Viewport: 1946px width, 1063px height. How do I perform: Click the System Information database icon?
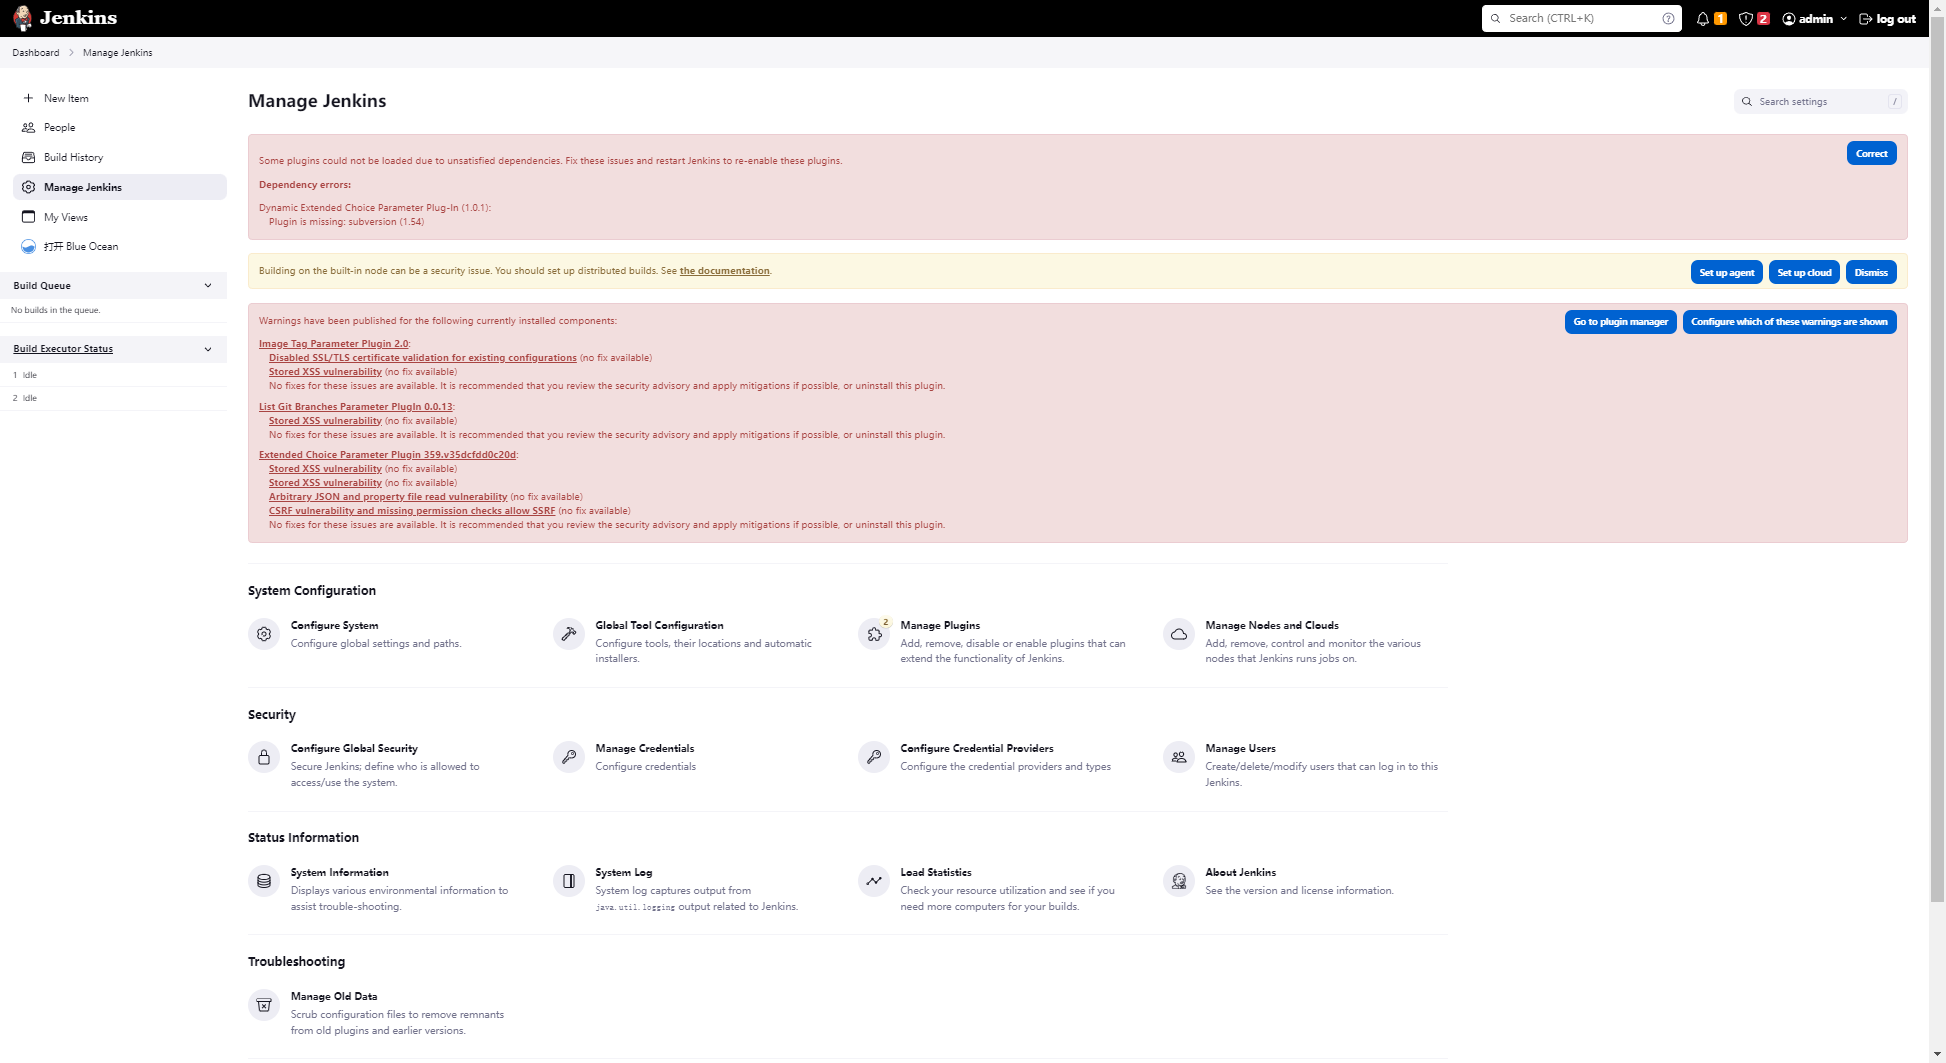point(264,881)
